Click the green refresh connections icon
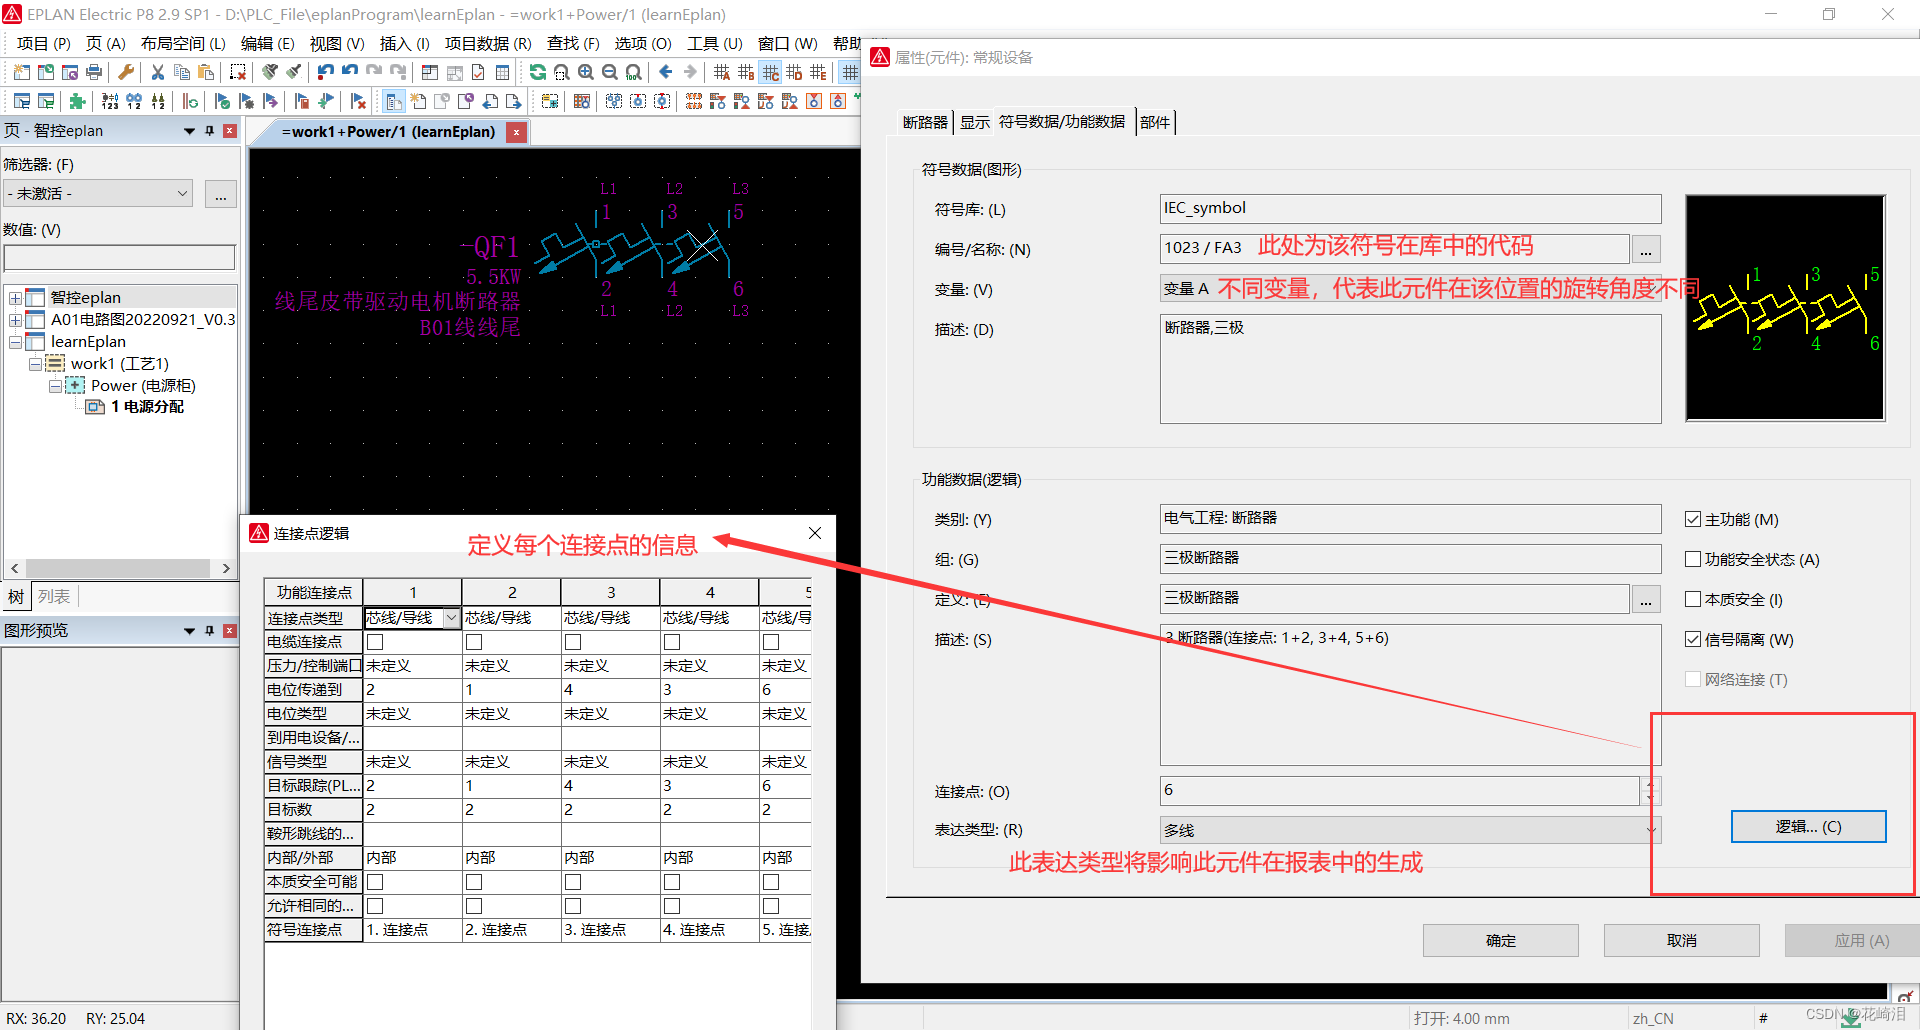 [x=537, y=71]
